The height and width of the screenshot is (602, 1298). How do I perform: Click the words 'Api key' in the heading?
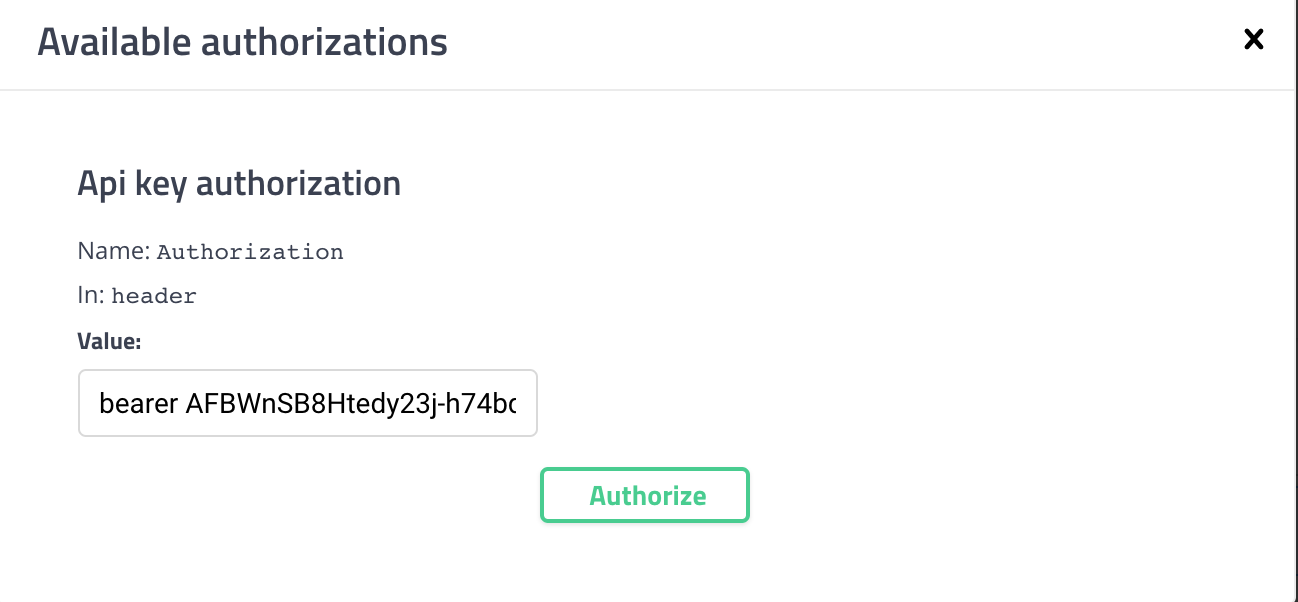click(x=132, y=184)
